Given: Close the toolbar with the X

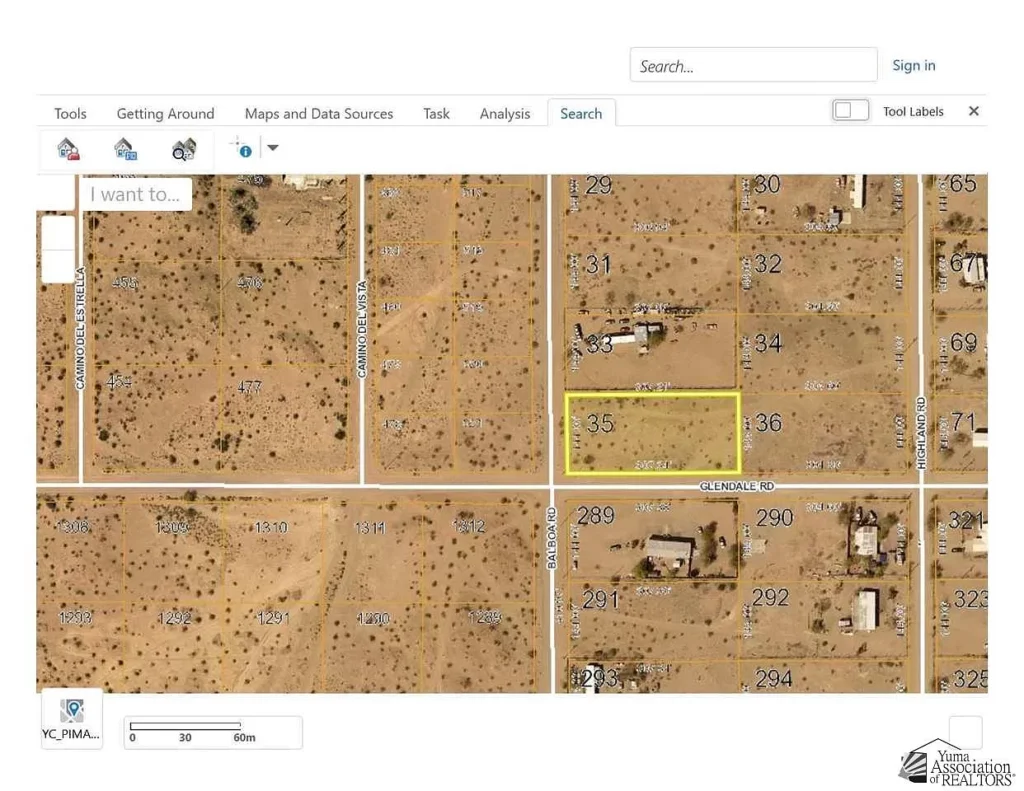Looking at the screenshot, I should (x=973, y=111).
